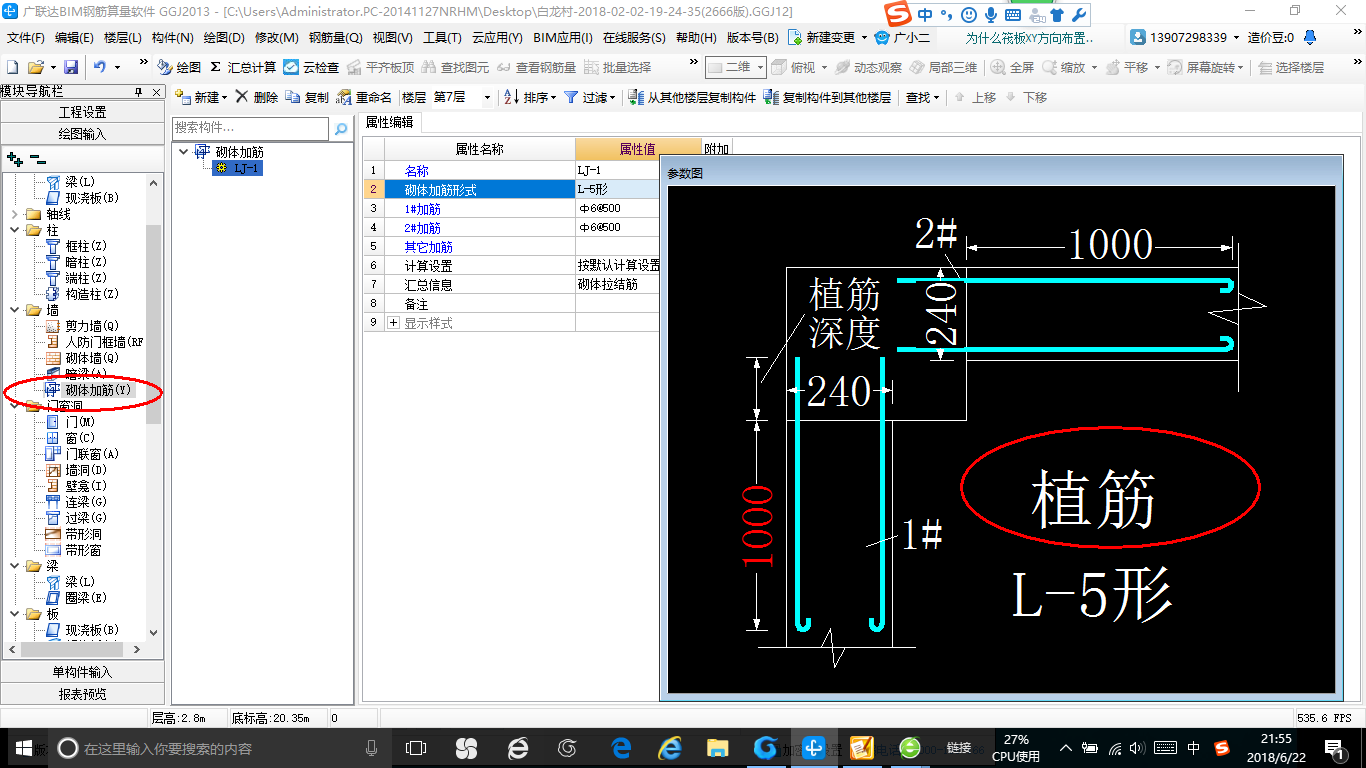Click the search magnifier icon beside 搜索构件
This screenshot has height=768, width=1366.
pos(341,128)
